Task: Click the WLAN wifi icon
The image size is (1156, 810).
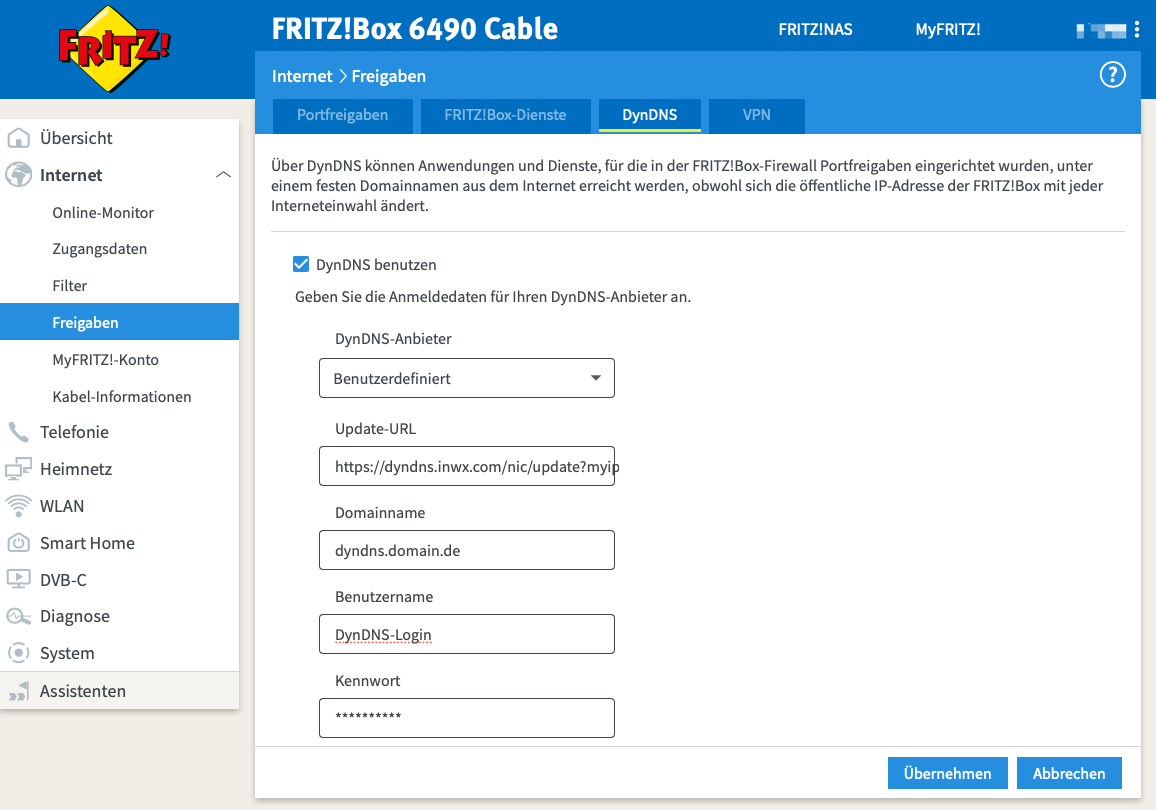Action: click(x=18, y=506)
